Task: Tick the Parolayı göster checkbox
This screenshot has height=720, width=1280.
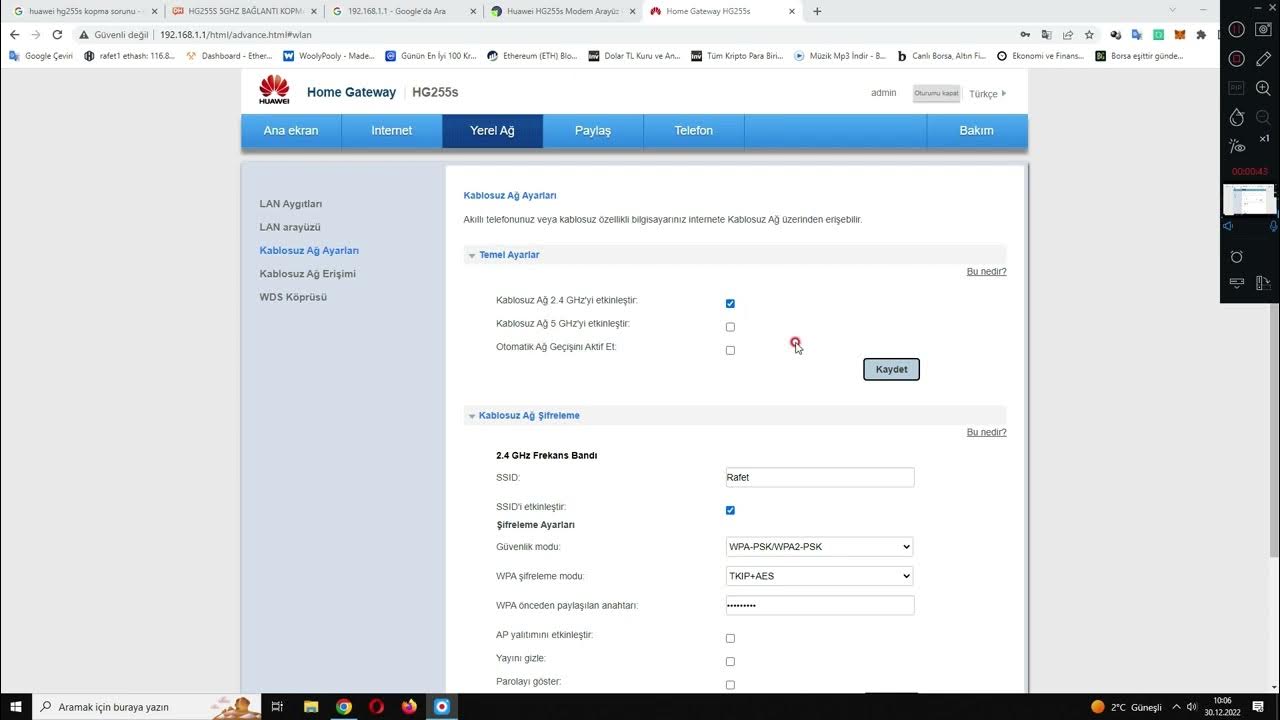Action: pos(730,685)
